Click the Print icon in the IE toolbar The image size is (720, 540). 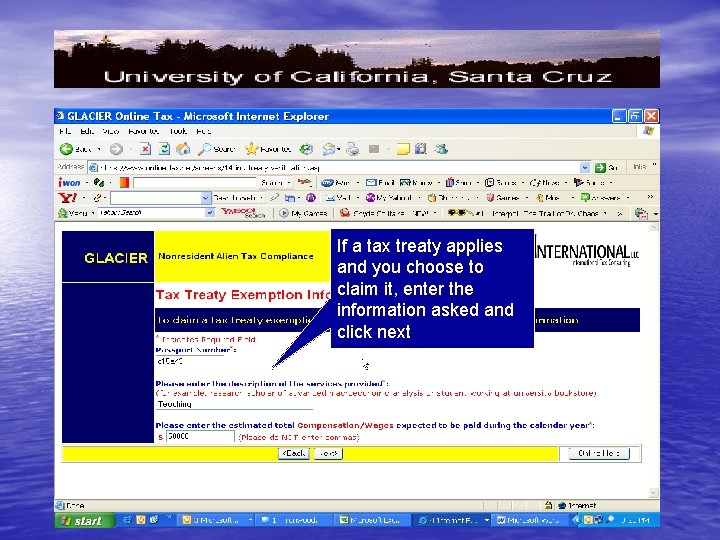tap(353, 149)
